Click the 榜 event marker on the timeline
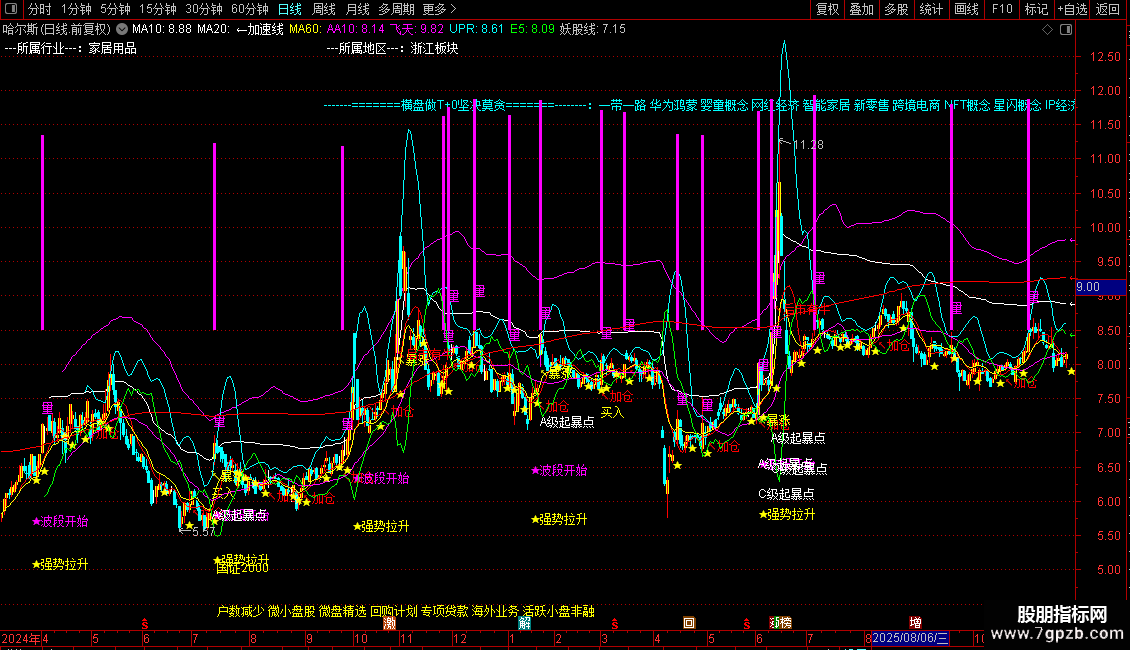 (x=785, y=623)
